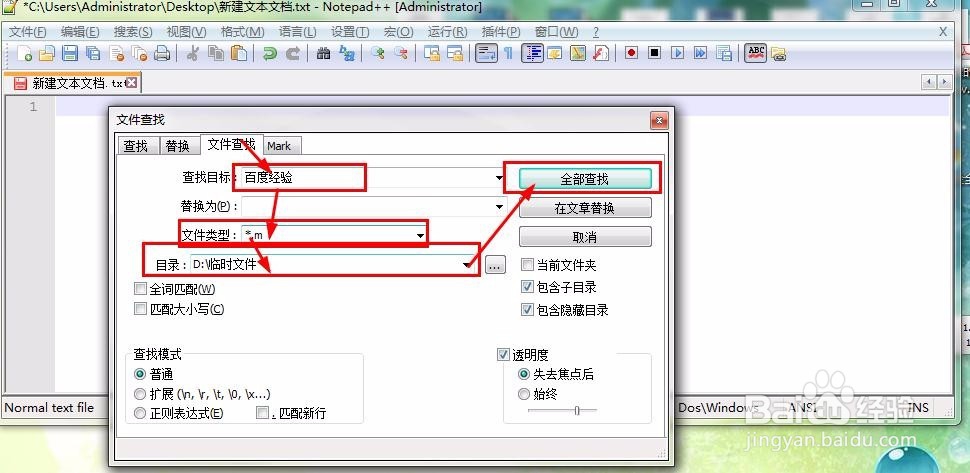
Task: Click the Paste clipboard toolbar icon
Action: pos(239,54)
